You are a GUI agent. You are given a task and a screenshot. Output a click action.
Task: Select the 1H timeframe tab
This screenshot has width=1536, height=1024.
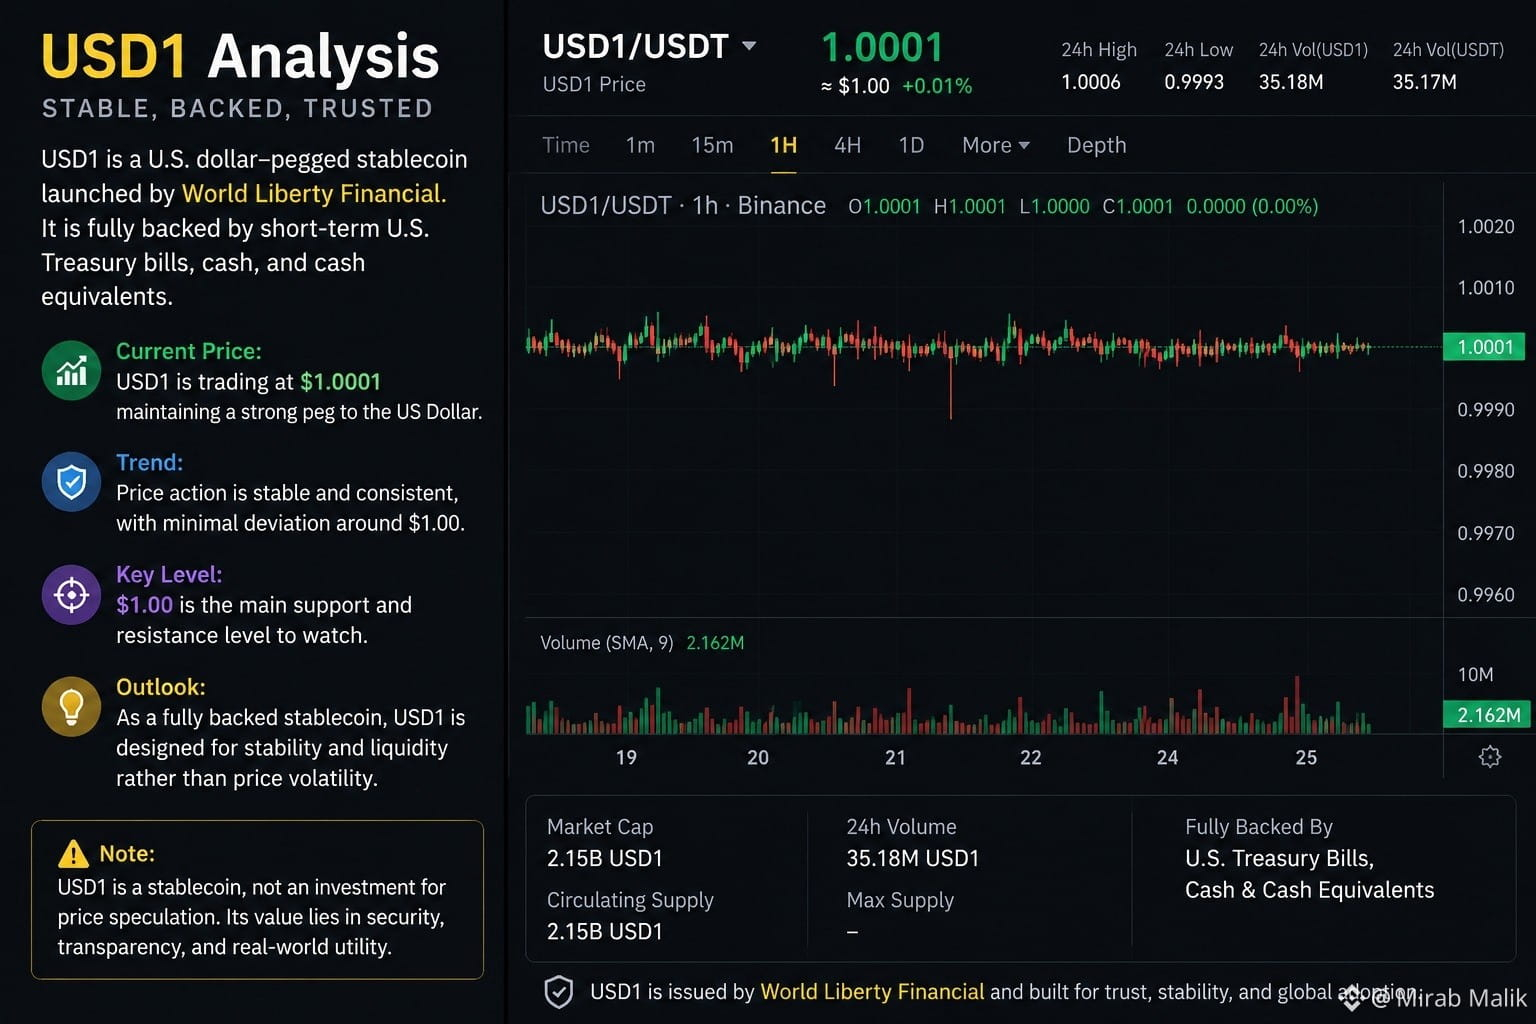[784, 145]
